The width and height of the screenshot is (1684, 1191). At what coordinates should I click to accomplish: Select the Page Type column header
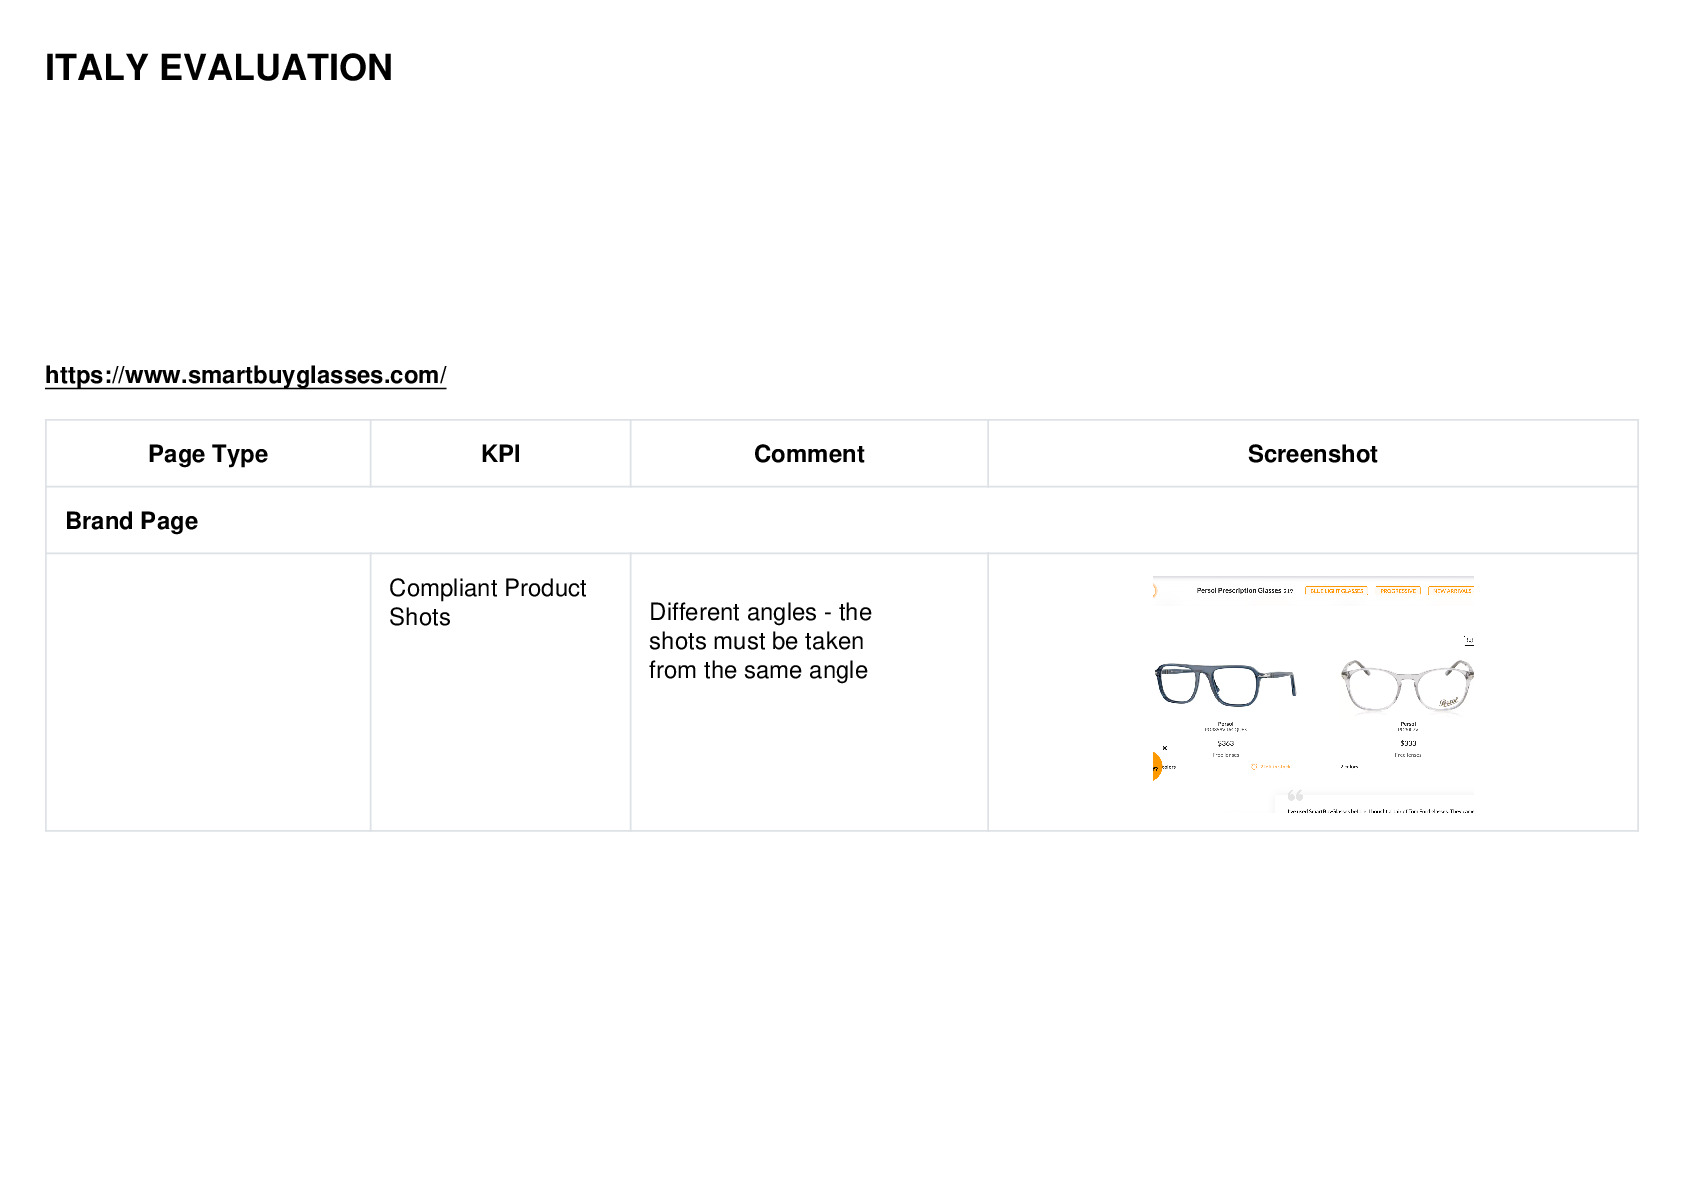coord(208,454)
